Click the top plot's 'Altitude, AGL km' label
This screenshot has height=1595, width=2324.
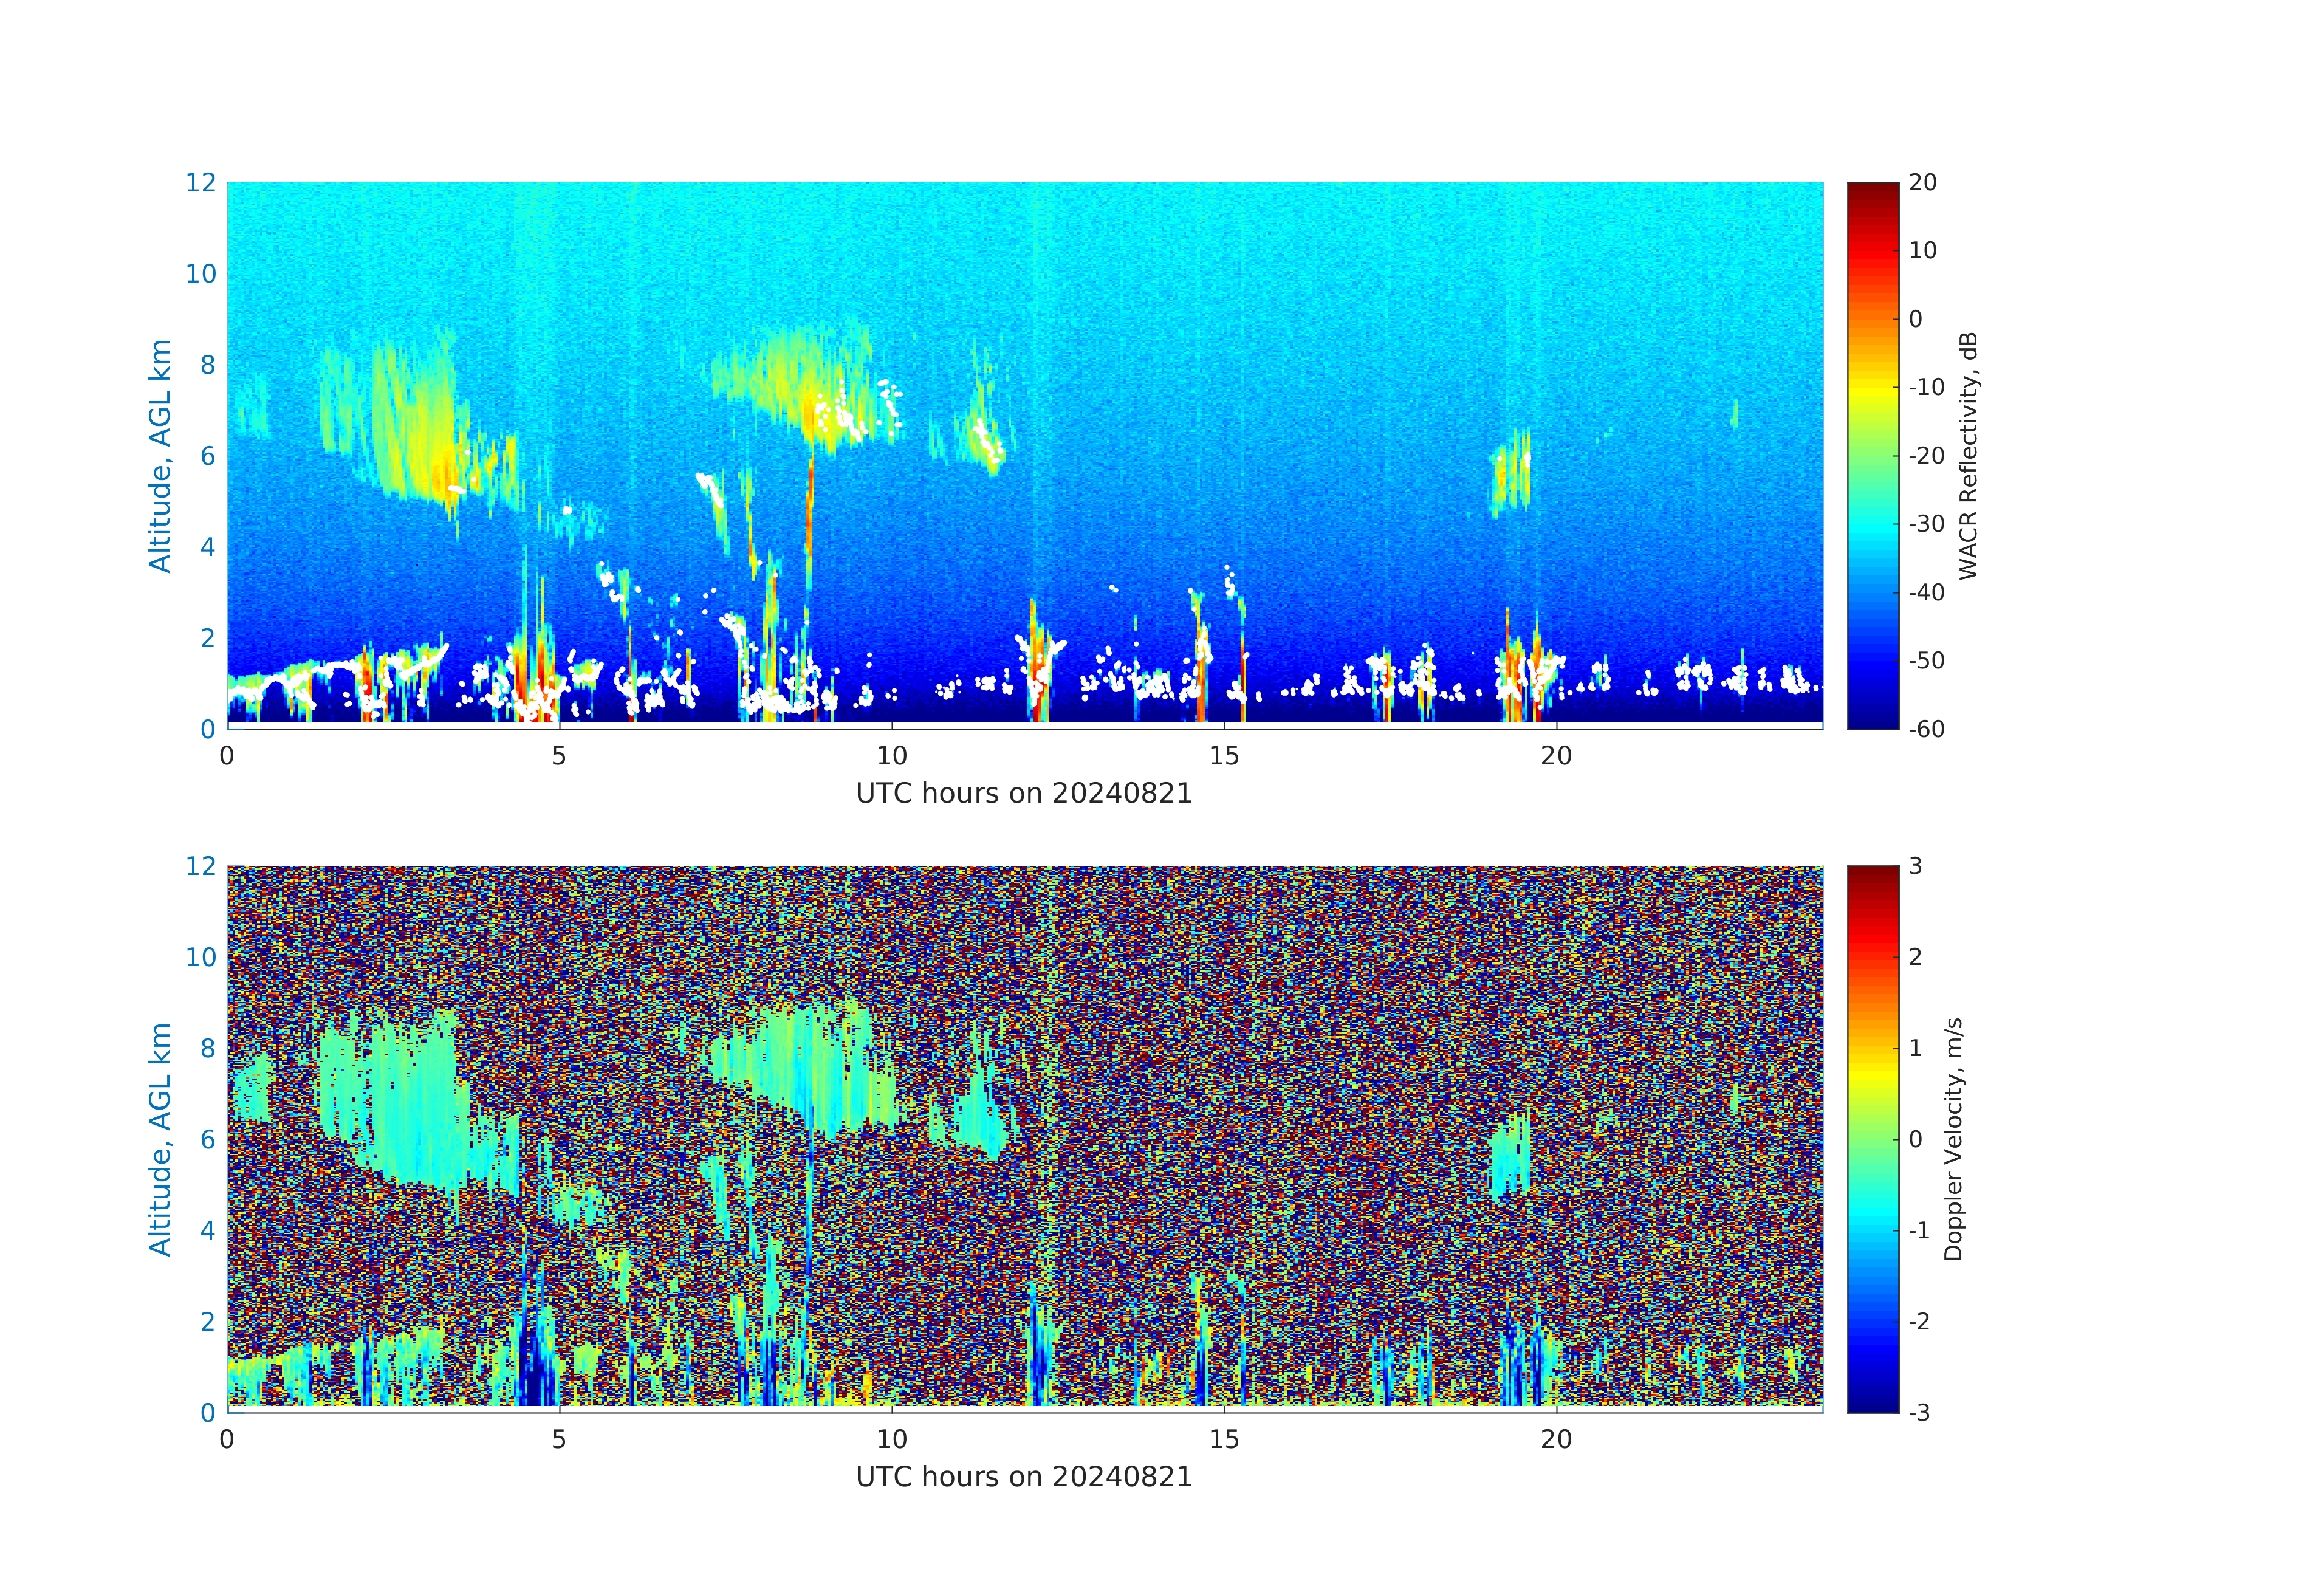(x=160, y=455)
